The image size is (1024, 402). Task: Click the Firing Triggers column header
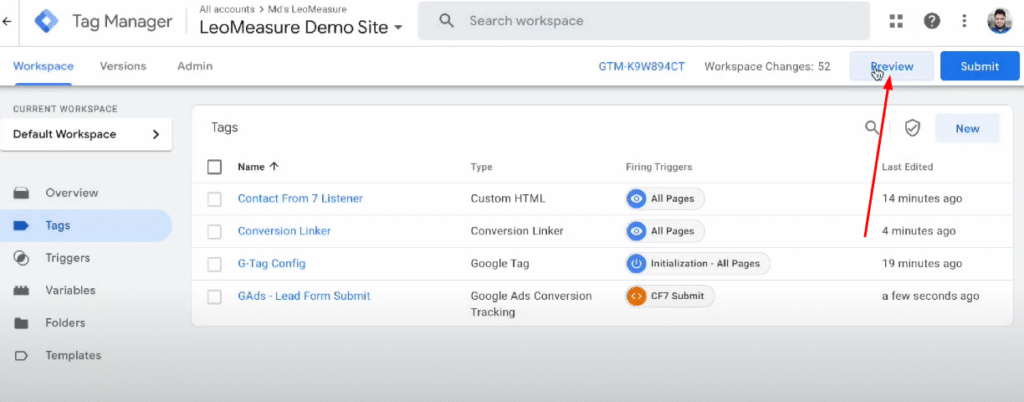tap(659, 167)
